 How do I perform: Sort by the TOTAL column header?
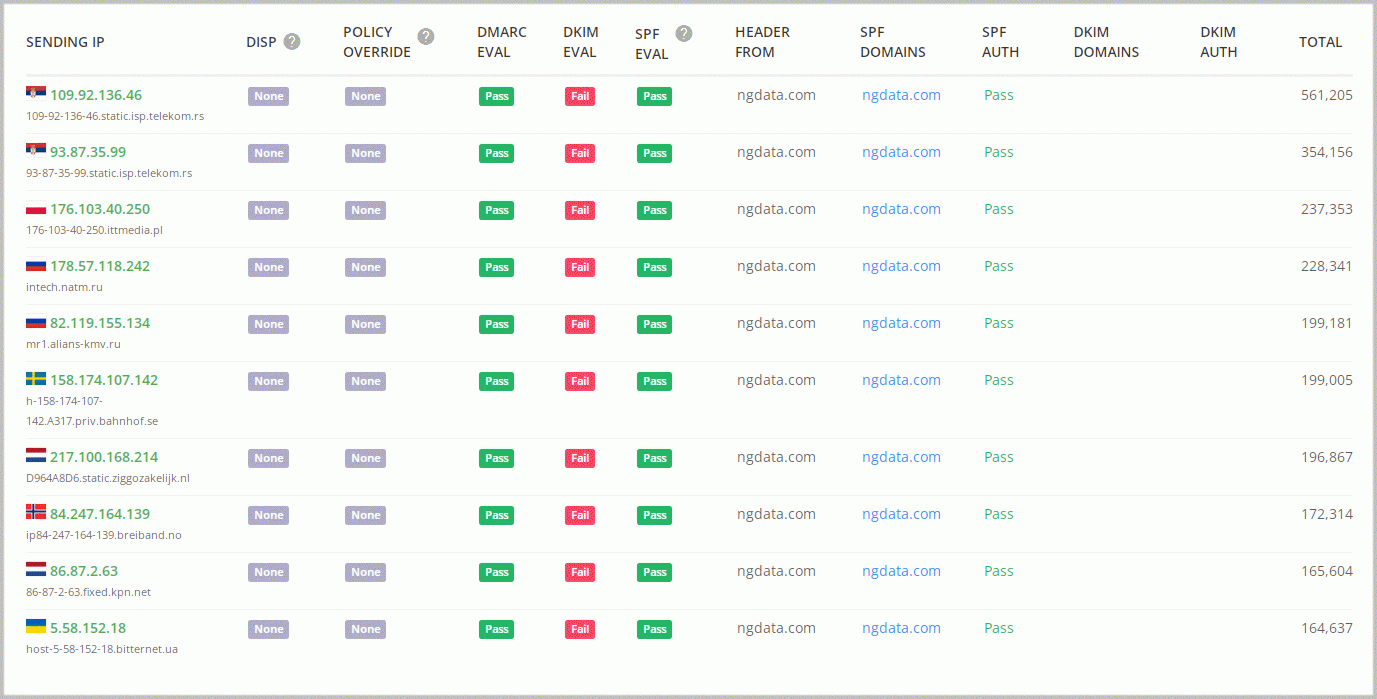point(1320,42)
